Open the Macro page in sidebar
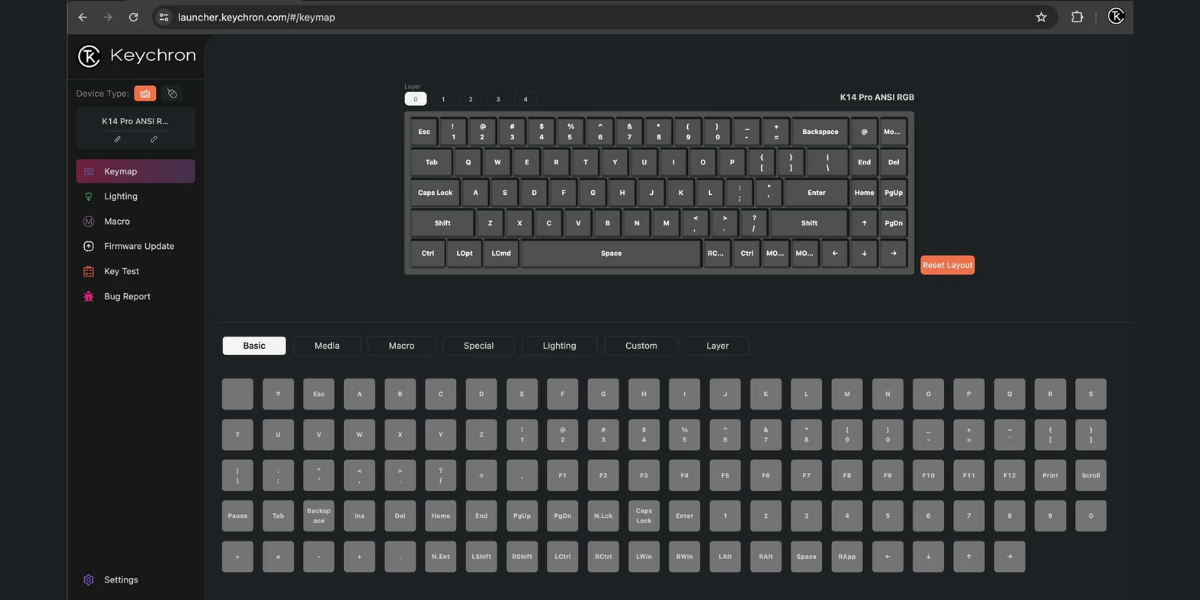Viewport: 1200px width, 600px height. pyautogui.click(x=117, y=221)
